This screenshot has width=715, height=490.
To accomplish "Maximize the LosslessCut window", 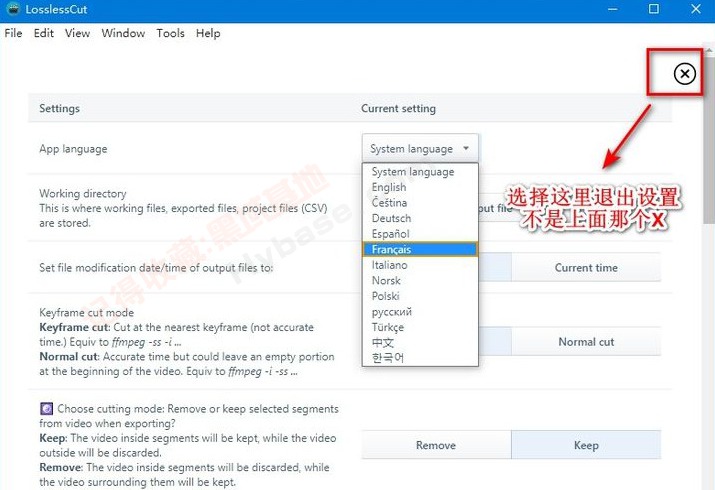I will [654, 9].
